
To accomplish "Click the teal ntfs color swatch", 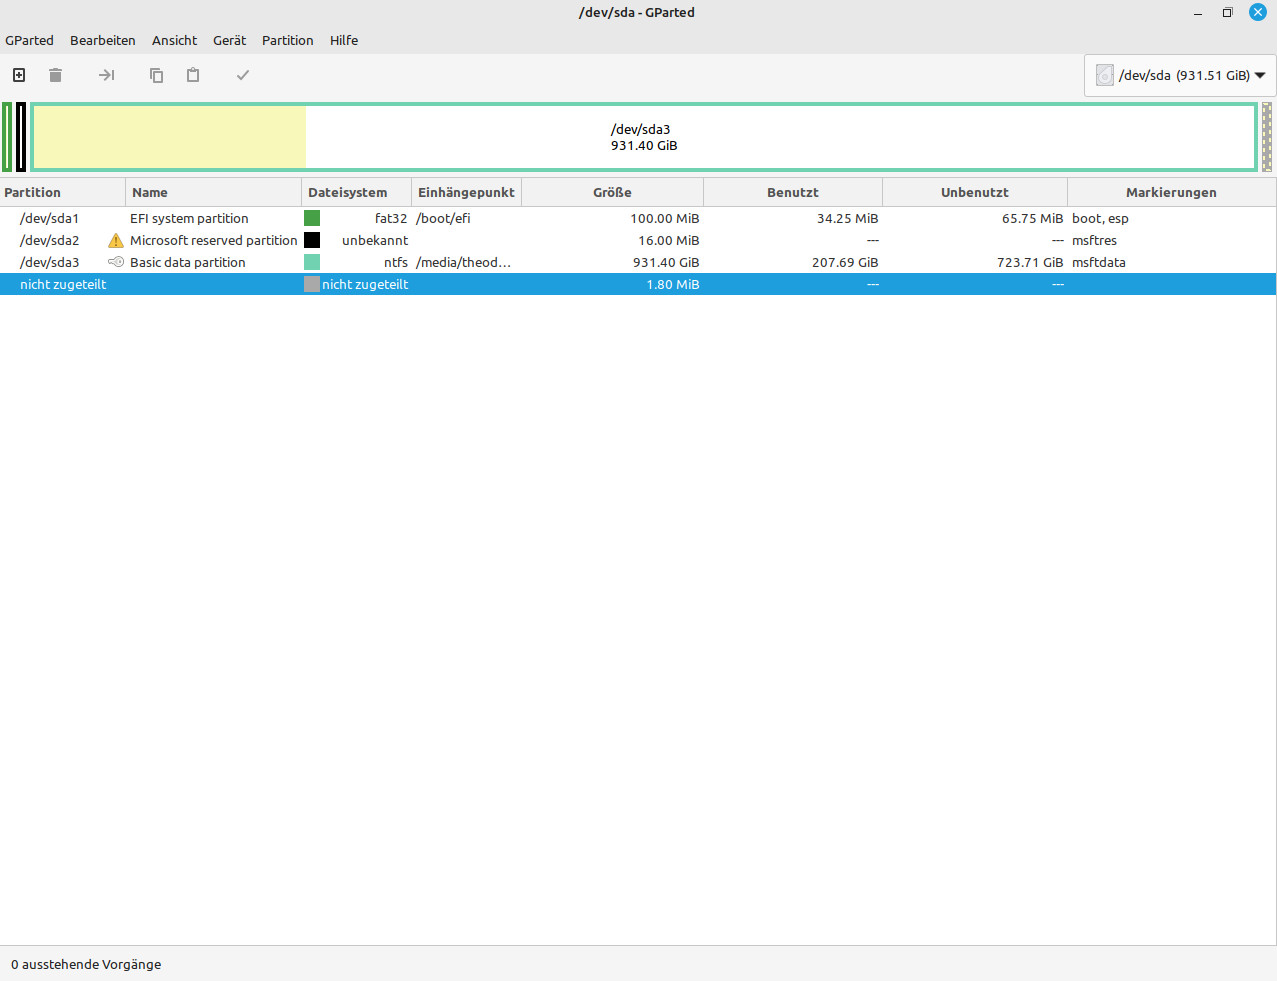I will (x=312, y=262).
